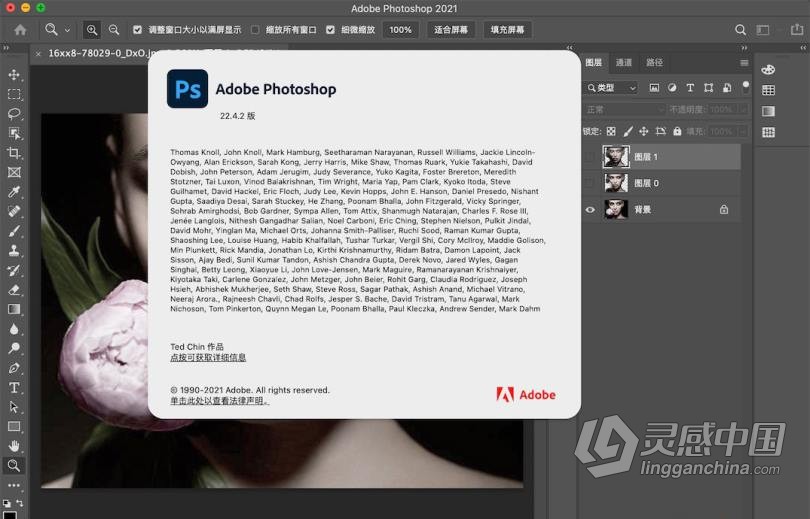Image resolution: width=810 pixels, height=519 pixels.
Task: Collapse the icon panel strip at far right
Action: coord(803,48)
